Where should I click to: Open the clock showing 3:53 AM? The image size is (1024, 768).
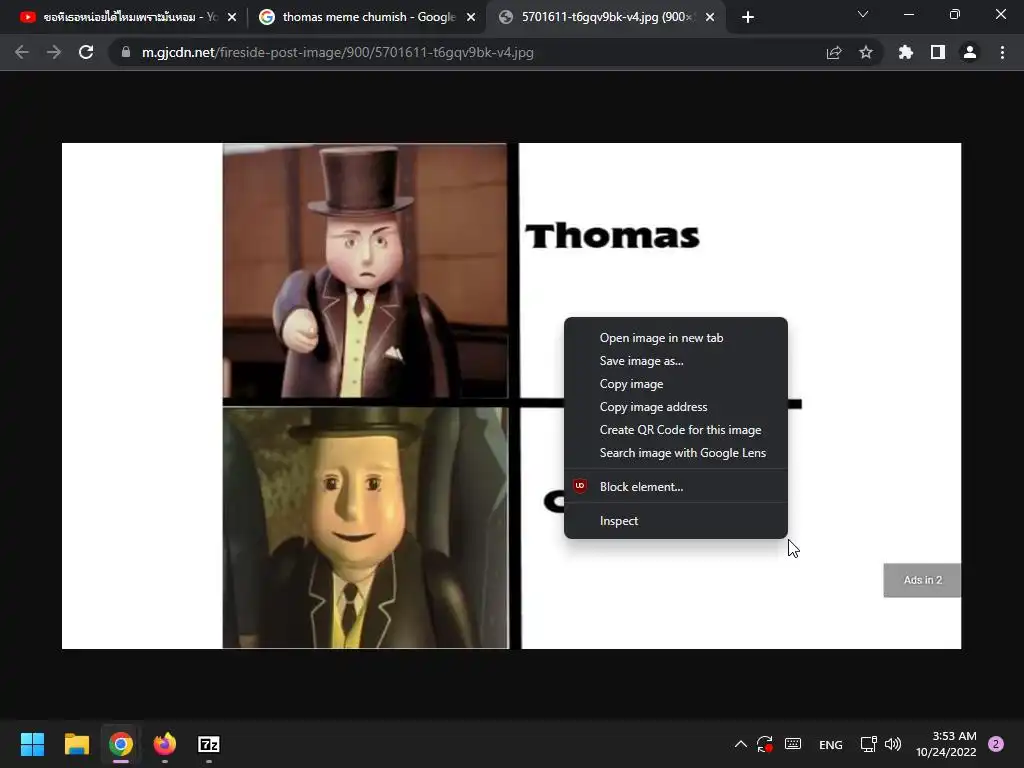coord(946,744)
